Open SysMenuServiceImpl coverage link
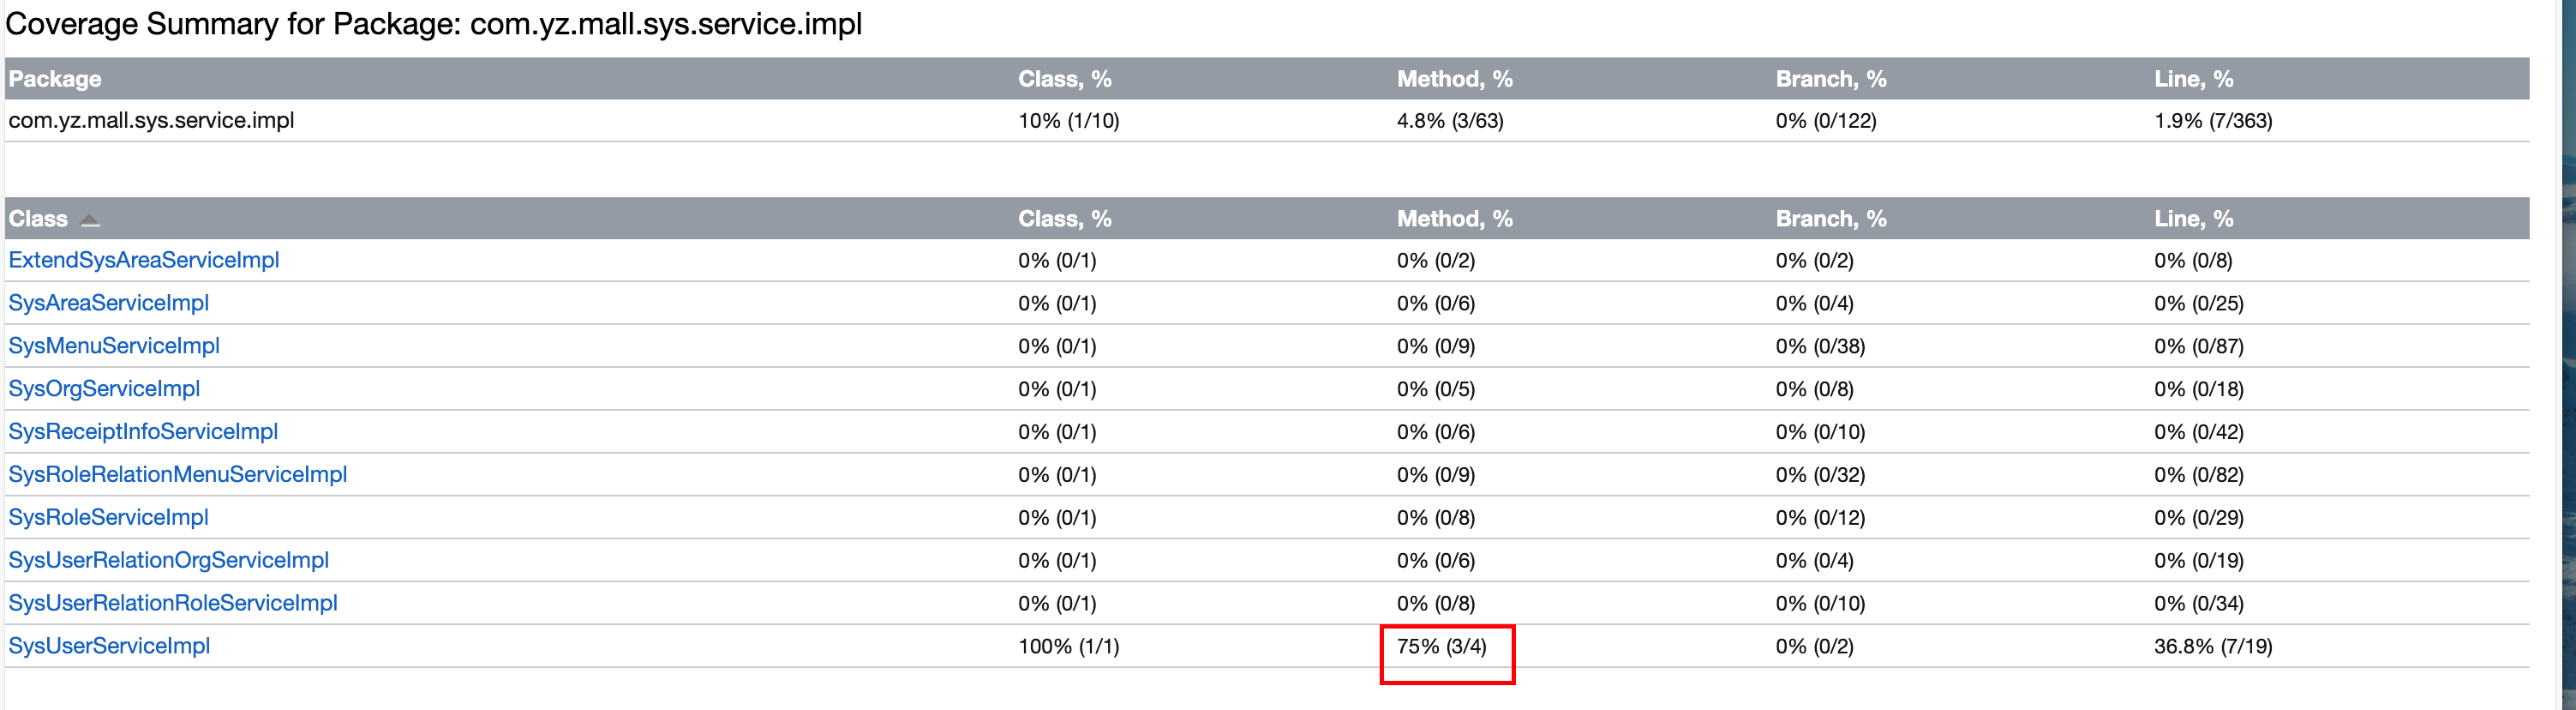Screen dimensions: 2576x710 (114, 346)
